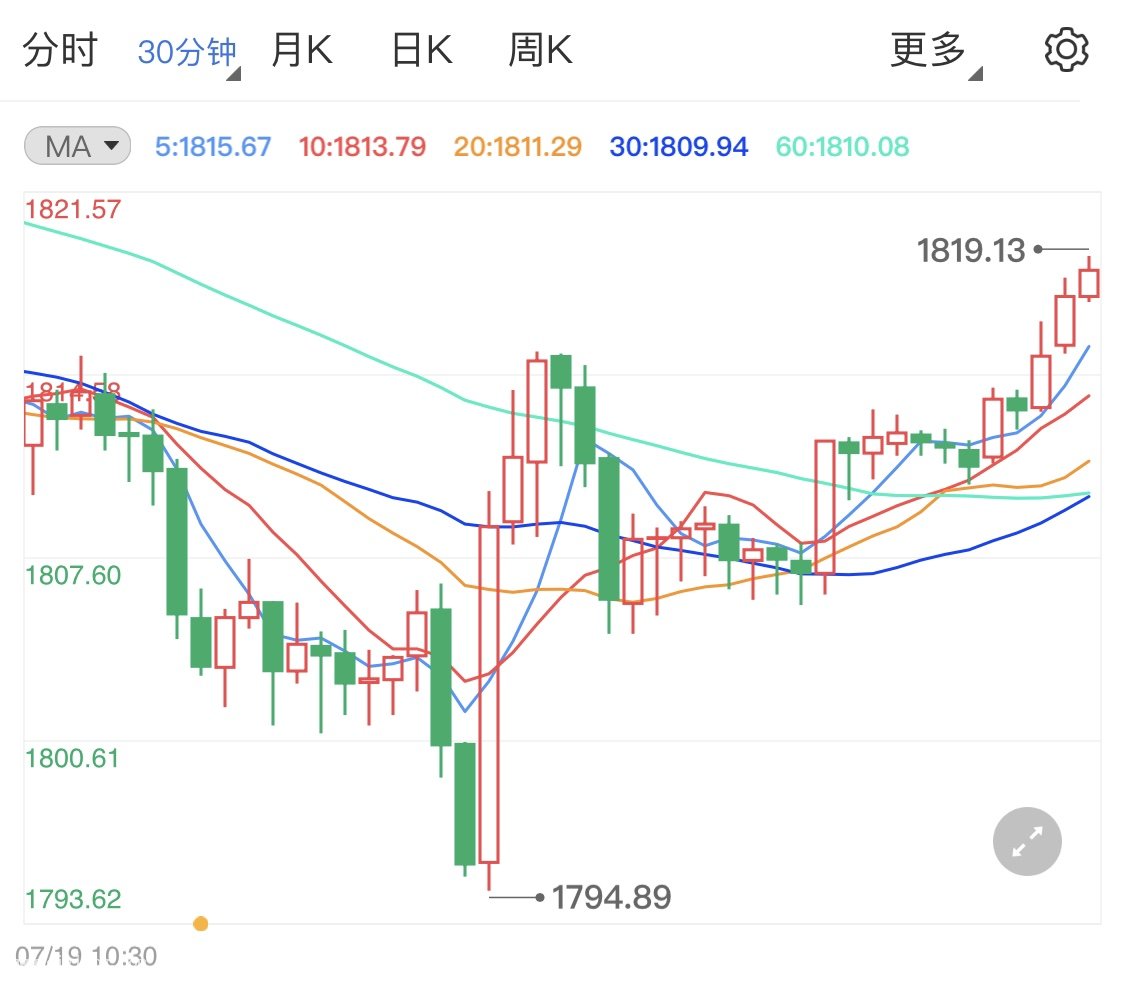Click the red MA10 legend 1813.79
Image resolution: width=1125 pixels, height=982 pixels.
tap(362, 147)
